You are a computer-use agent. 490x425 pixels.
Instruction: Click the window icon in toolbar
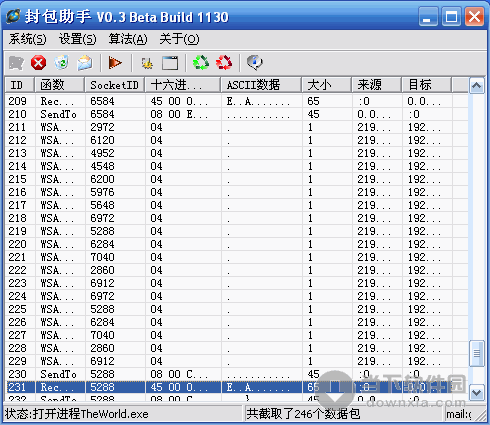pyautogui.click(x=170, y=63)
